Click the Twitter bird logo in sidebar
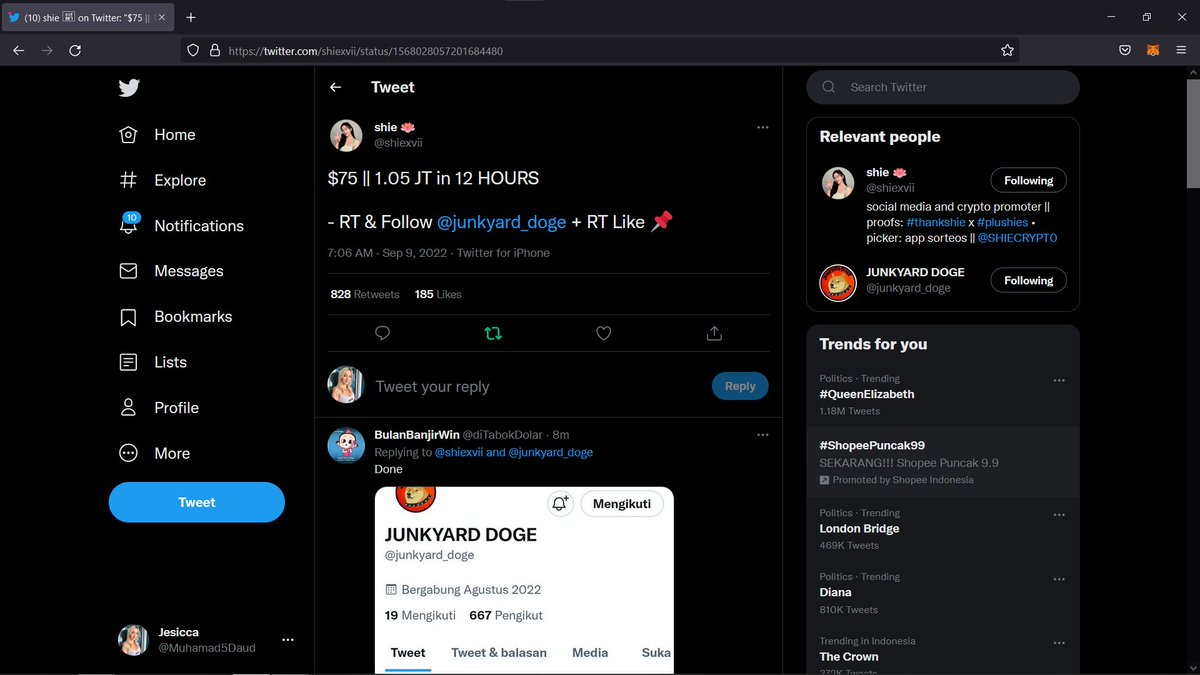 click(x=129, y=88)
